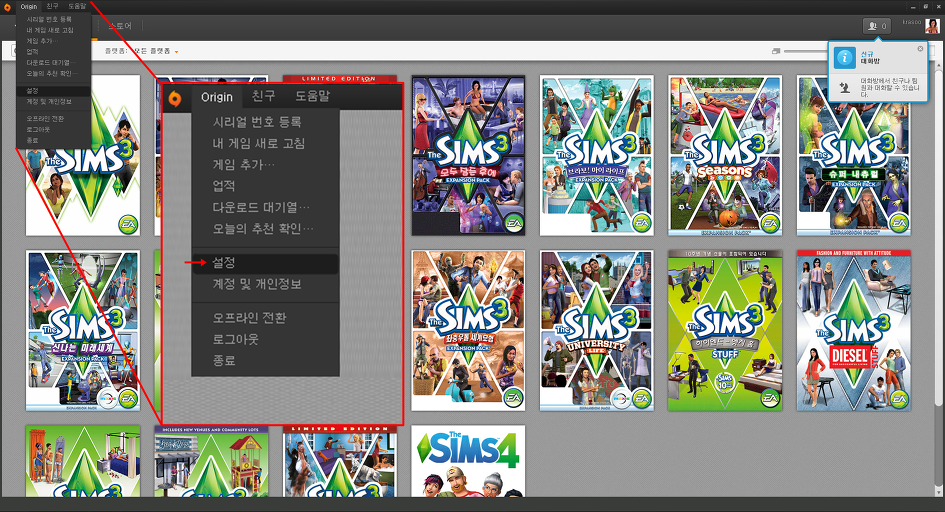Switch to the 스토어 tab

coord(120,26)
